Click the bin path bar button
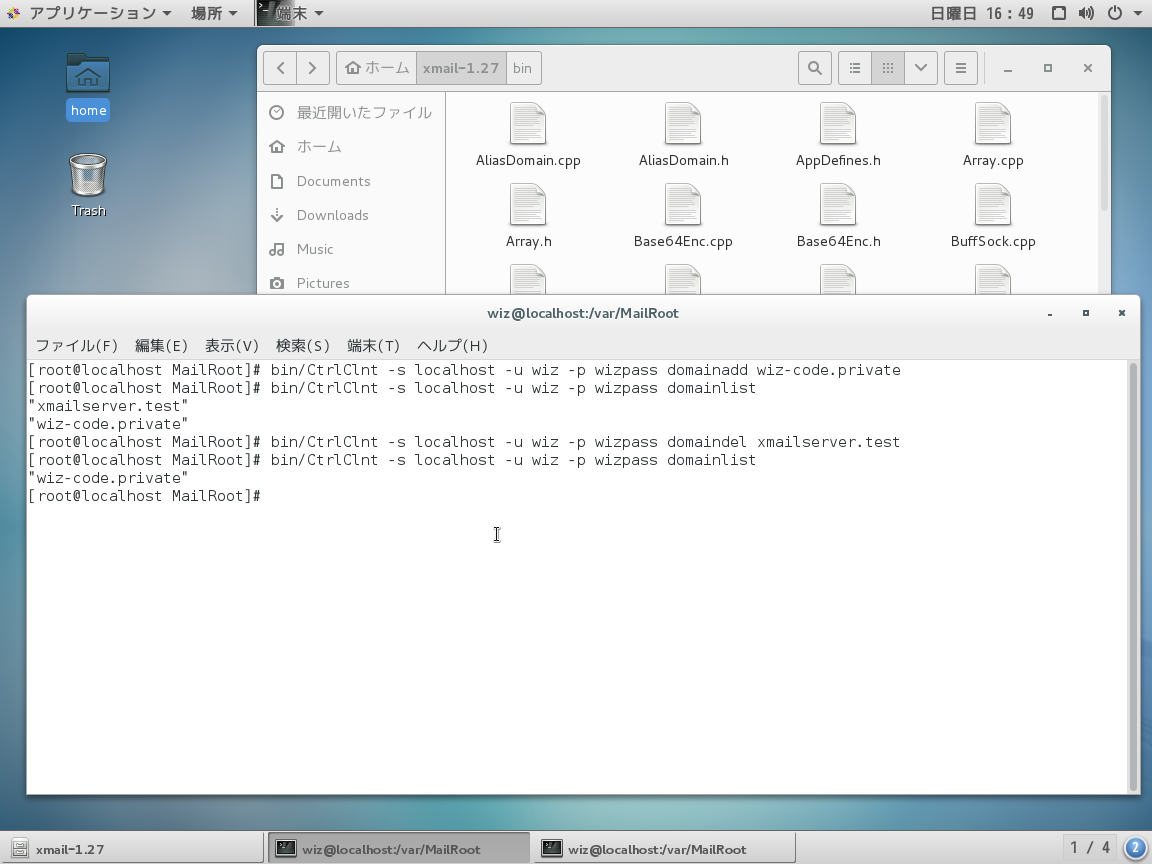Image resolution: width=1152 pixels, height=864 pixels. coord(522,68)
